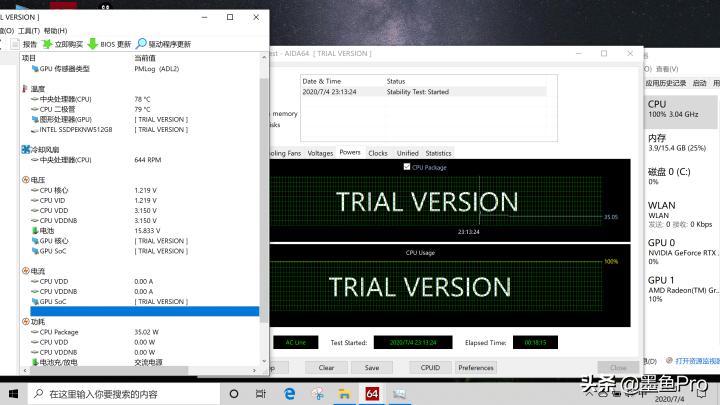
Task: Launch Microsoft Edge from taskbar
Action: point(289,394)
